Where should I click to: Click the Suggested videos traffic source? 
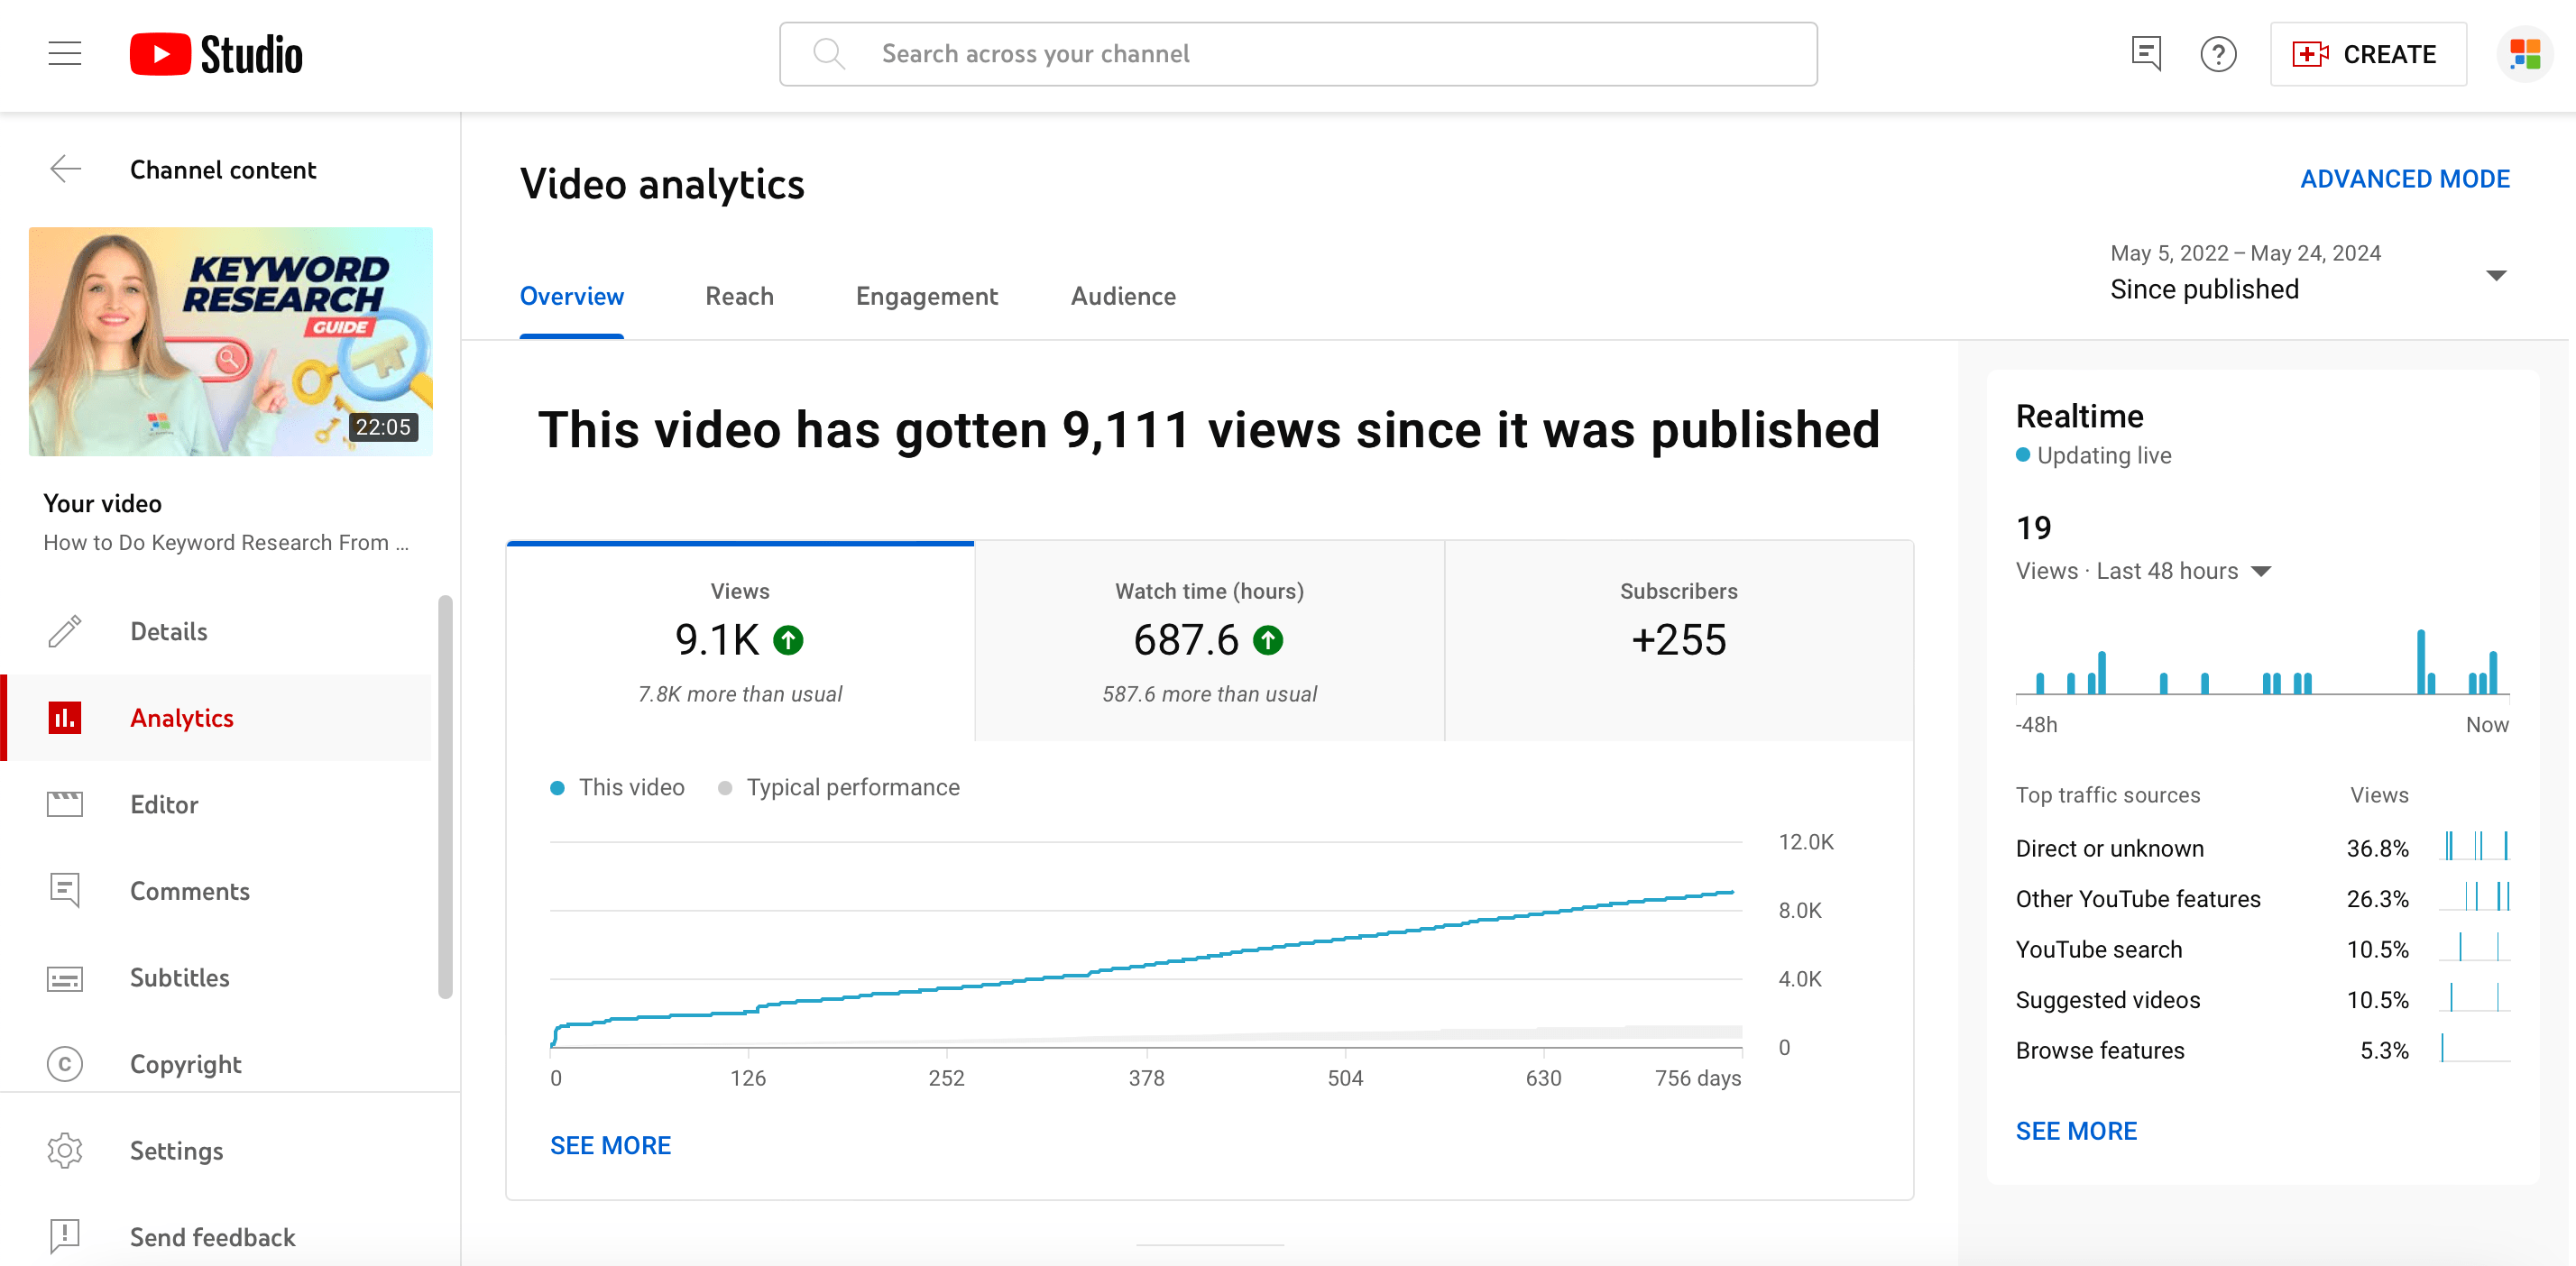[2107, 999]
